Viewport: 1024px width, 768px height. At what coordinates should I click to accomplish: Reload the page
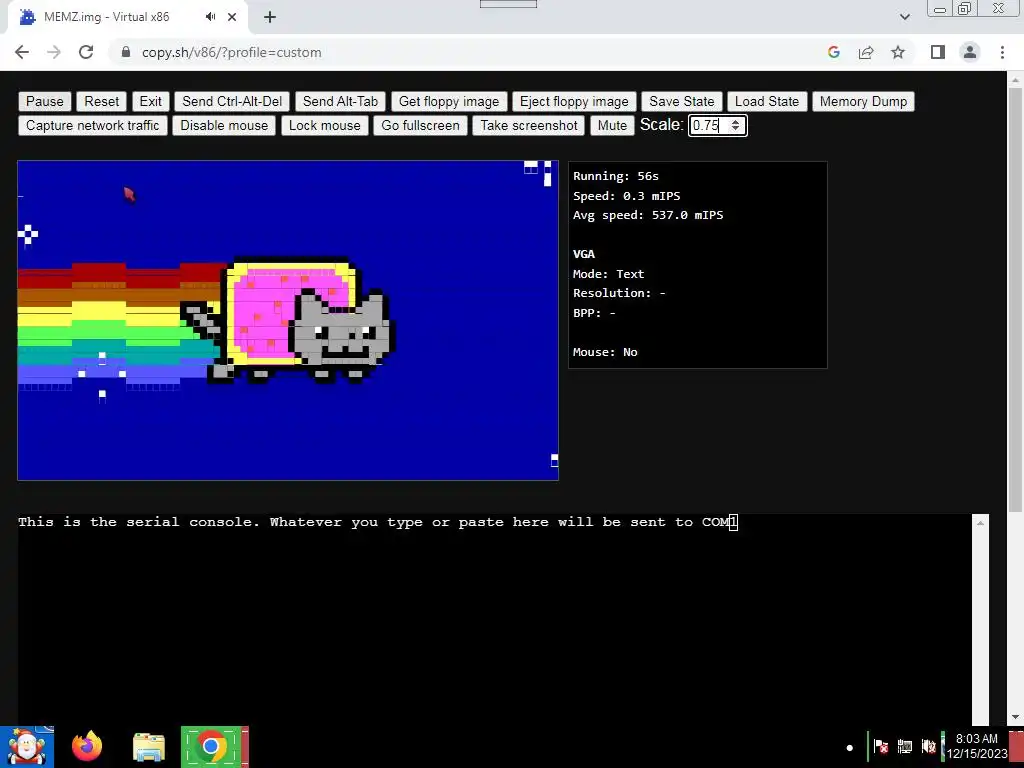[x=86, y=52]
